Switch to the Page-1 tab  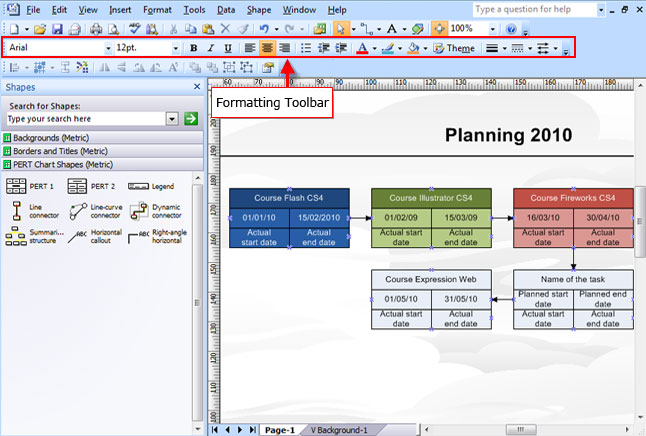[x=280, y=430]
